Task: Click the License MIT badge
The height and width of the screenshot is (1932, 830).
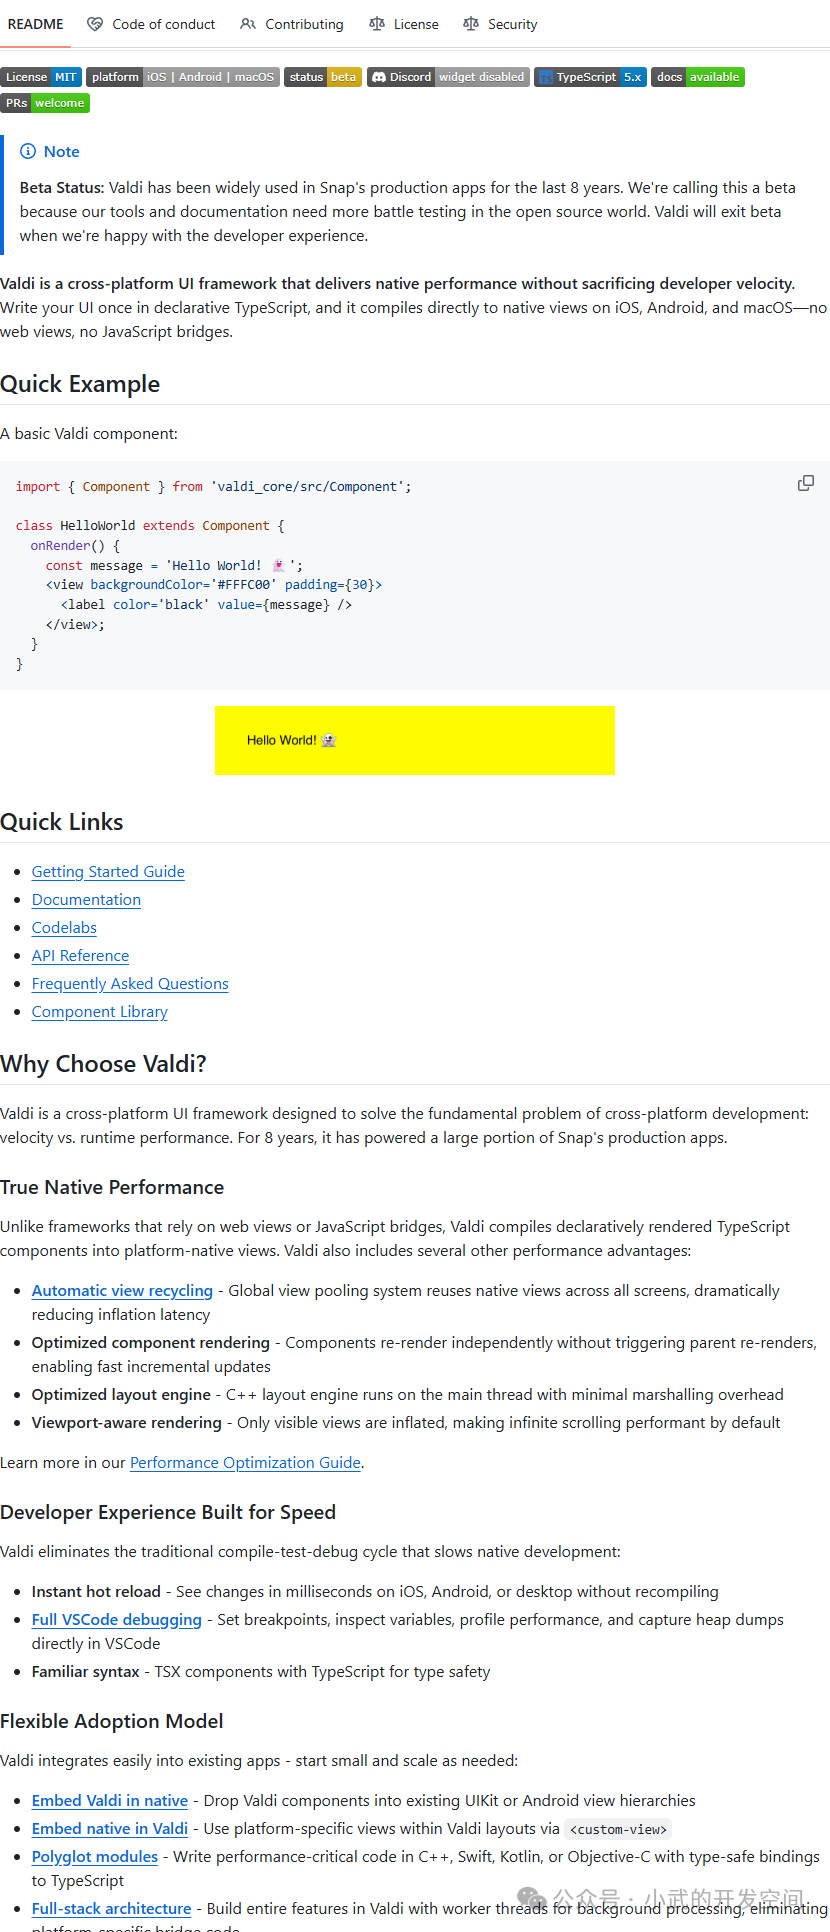Action: 41,77
